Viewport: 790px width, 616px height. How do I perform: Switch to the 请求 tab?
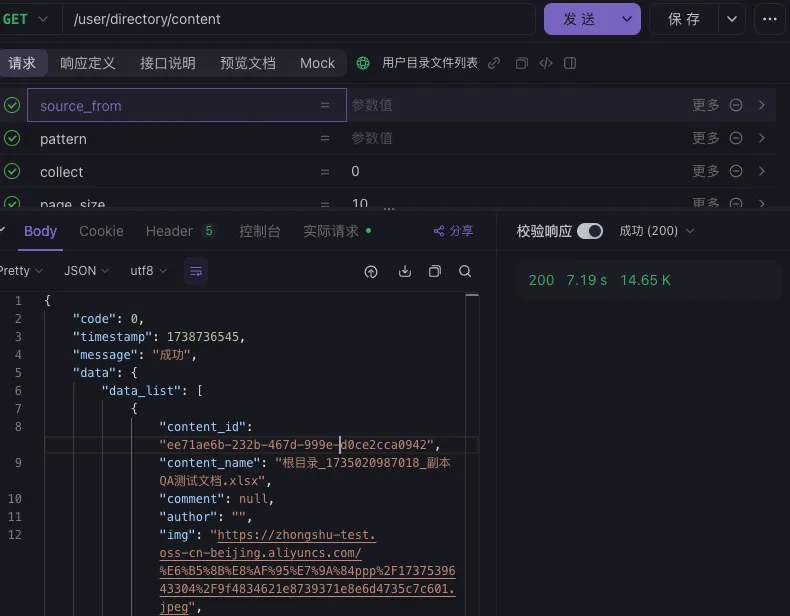(x=22, y=63)
